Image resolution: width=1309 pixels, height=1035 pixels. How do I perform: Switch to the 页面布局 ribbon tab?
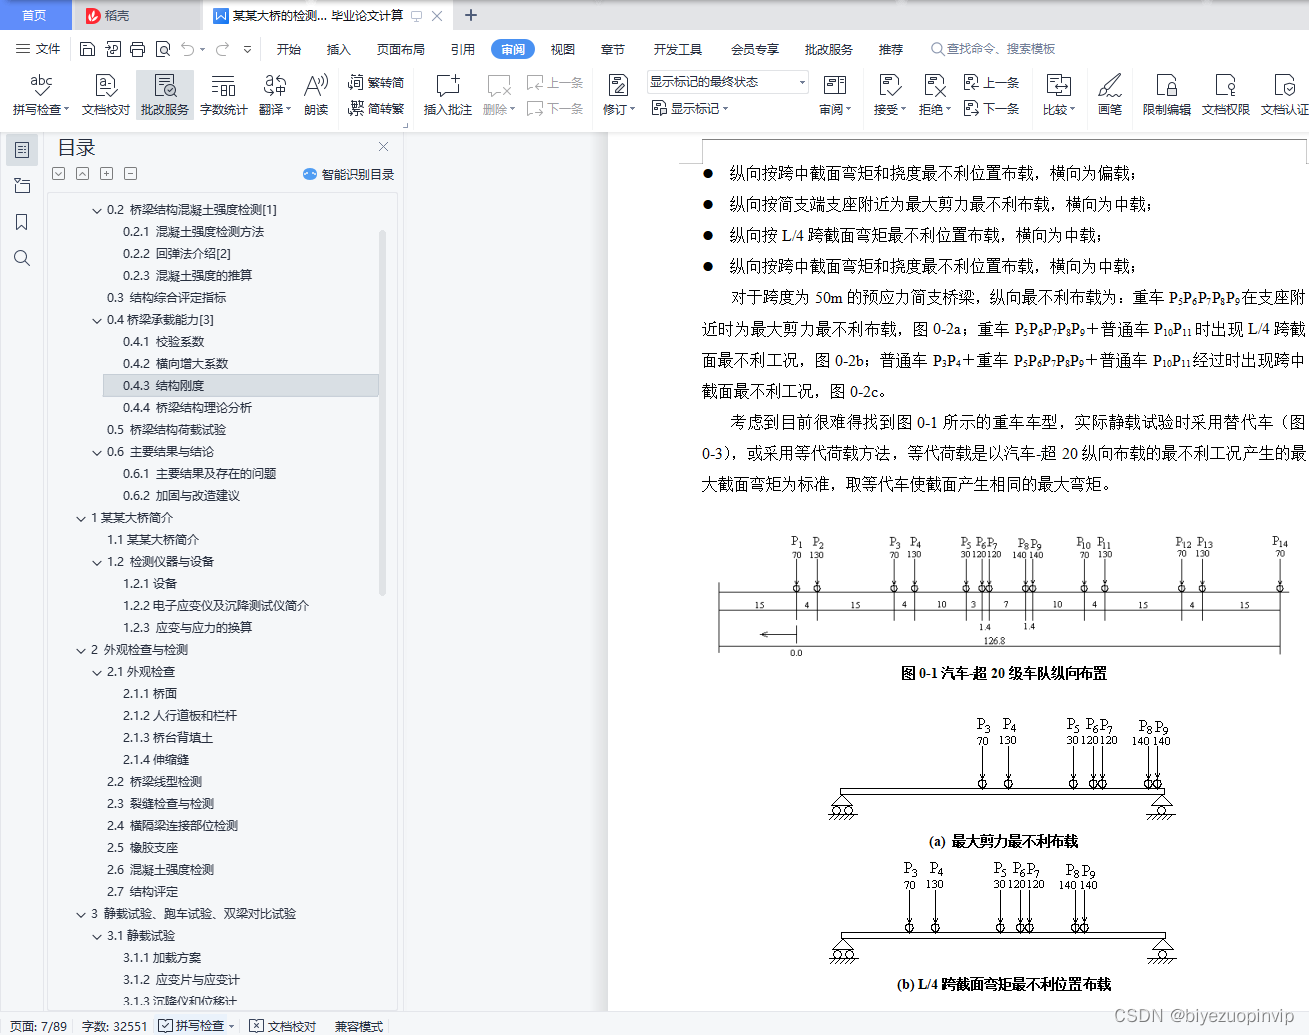tap(401, 49)
